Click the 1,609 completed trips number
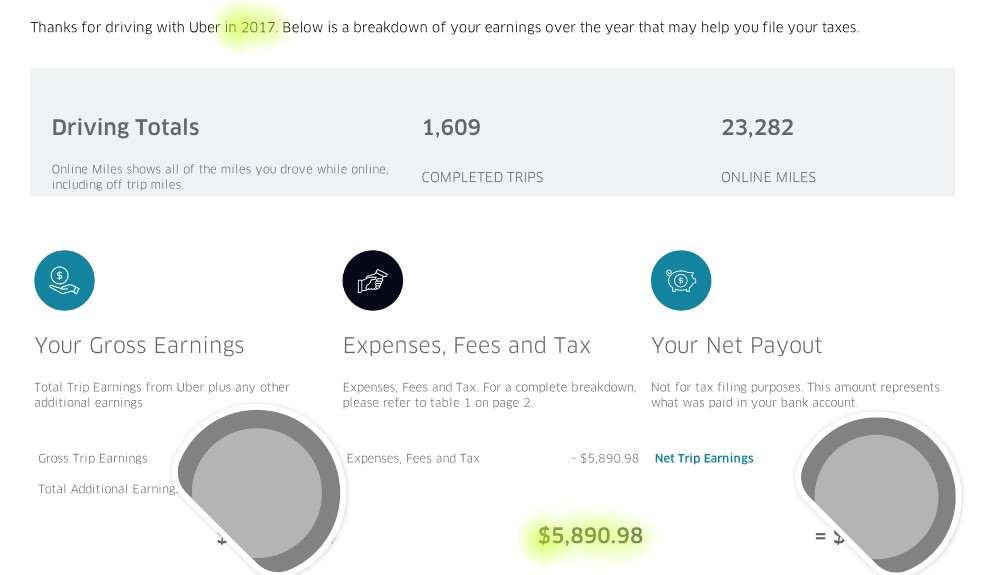This screenshot has width=985, height=575. click(451, 128)
